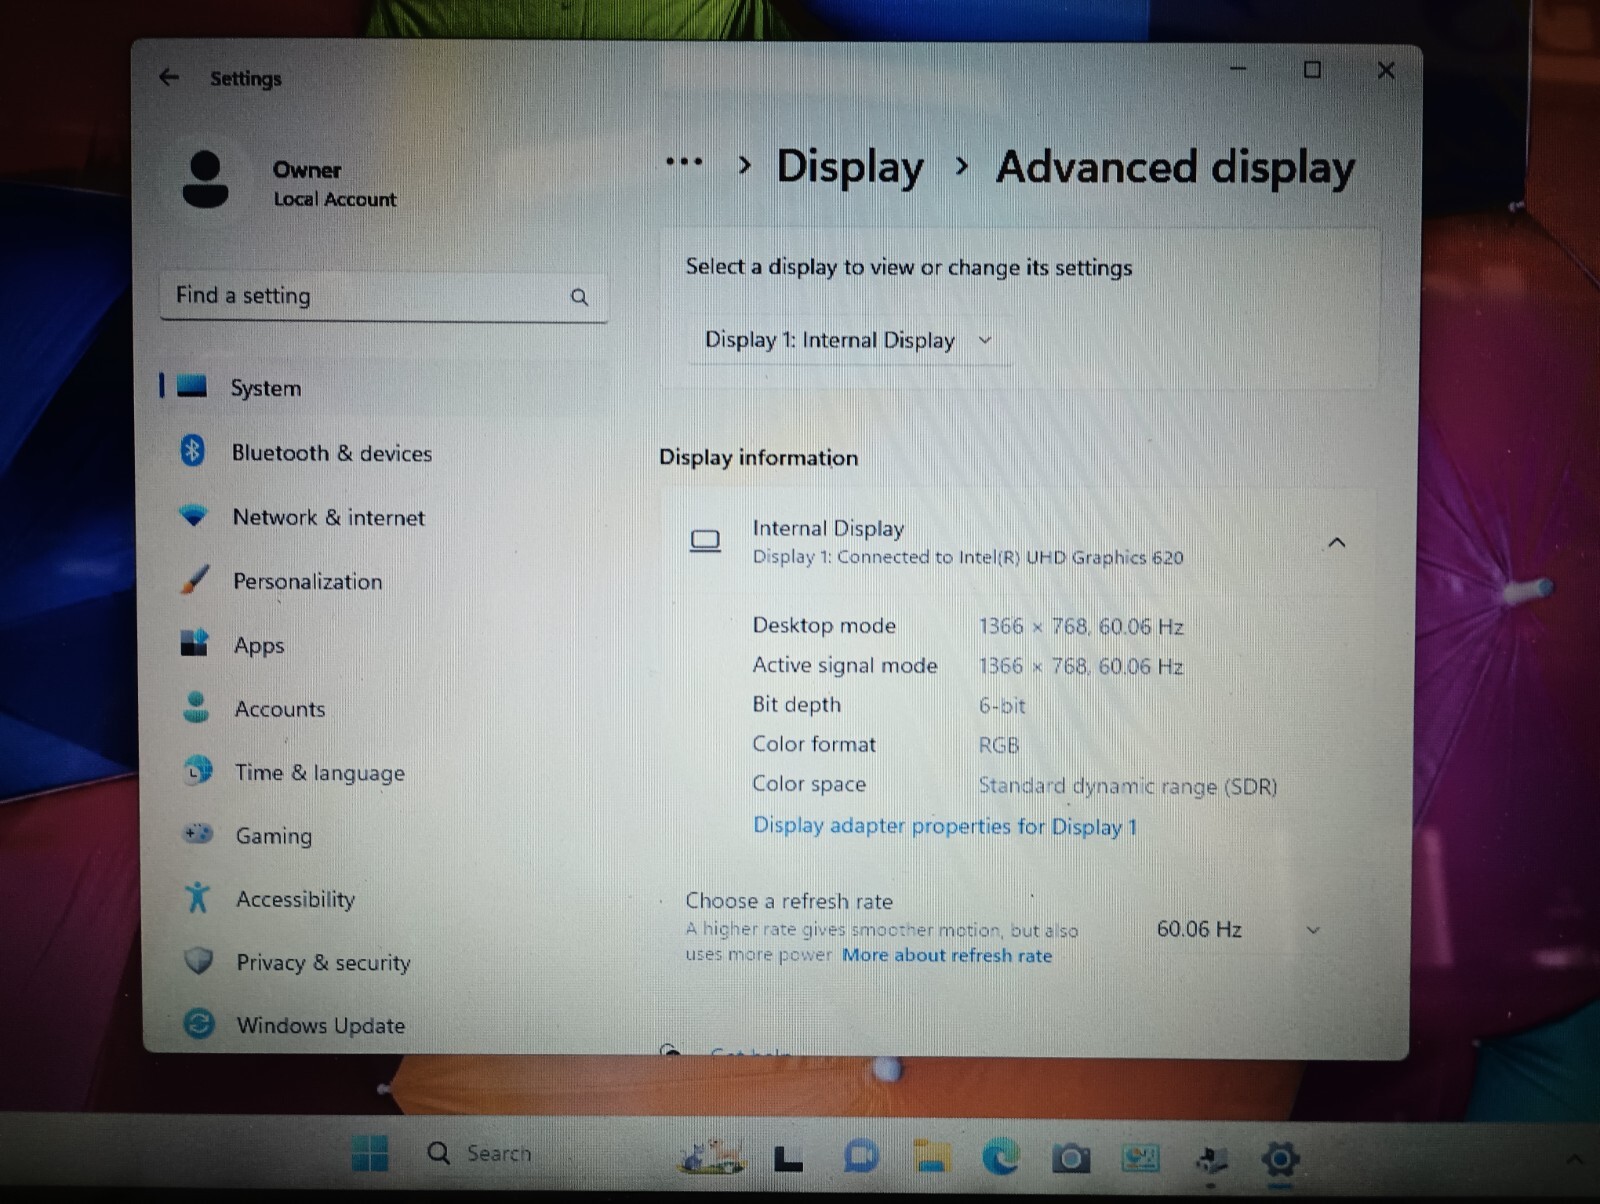
Task: Click the Bluetooth icon in the sidebar
Action: [x=193, y=451]
